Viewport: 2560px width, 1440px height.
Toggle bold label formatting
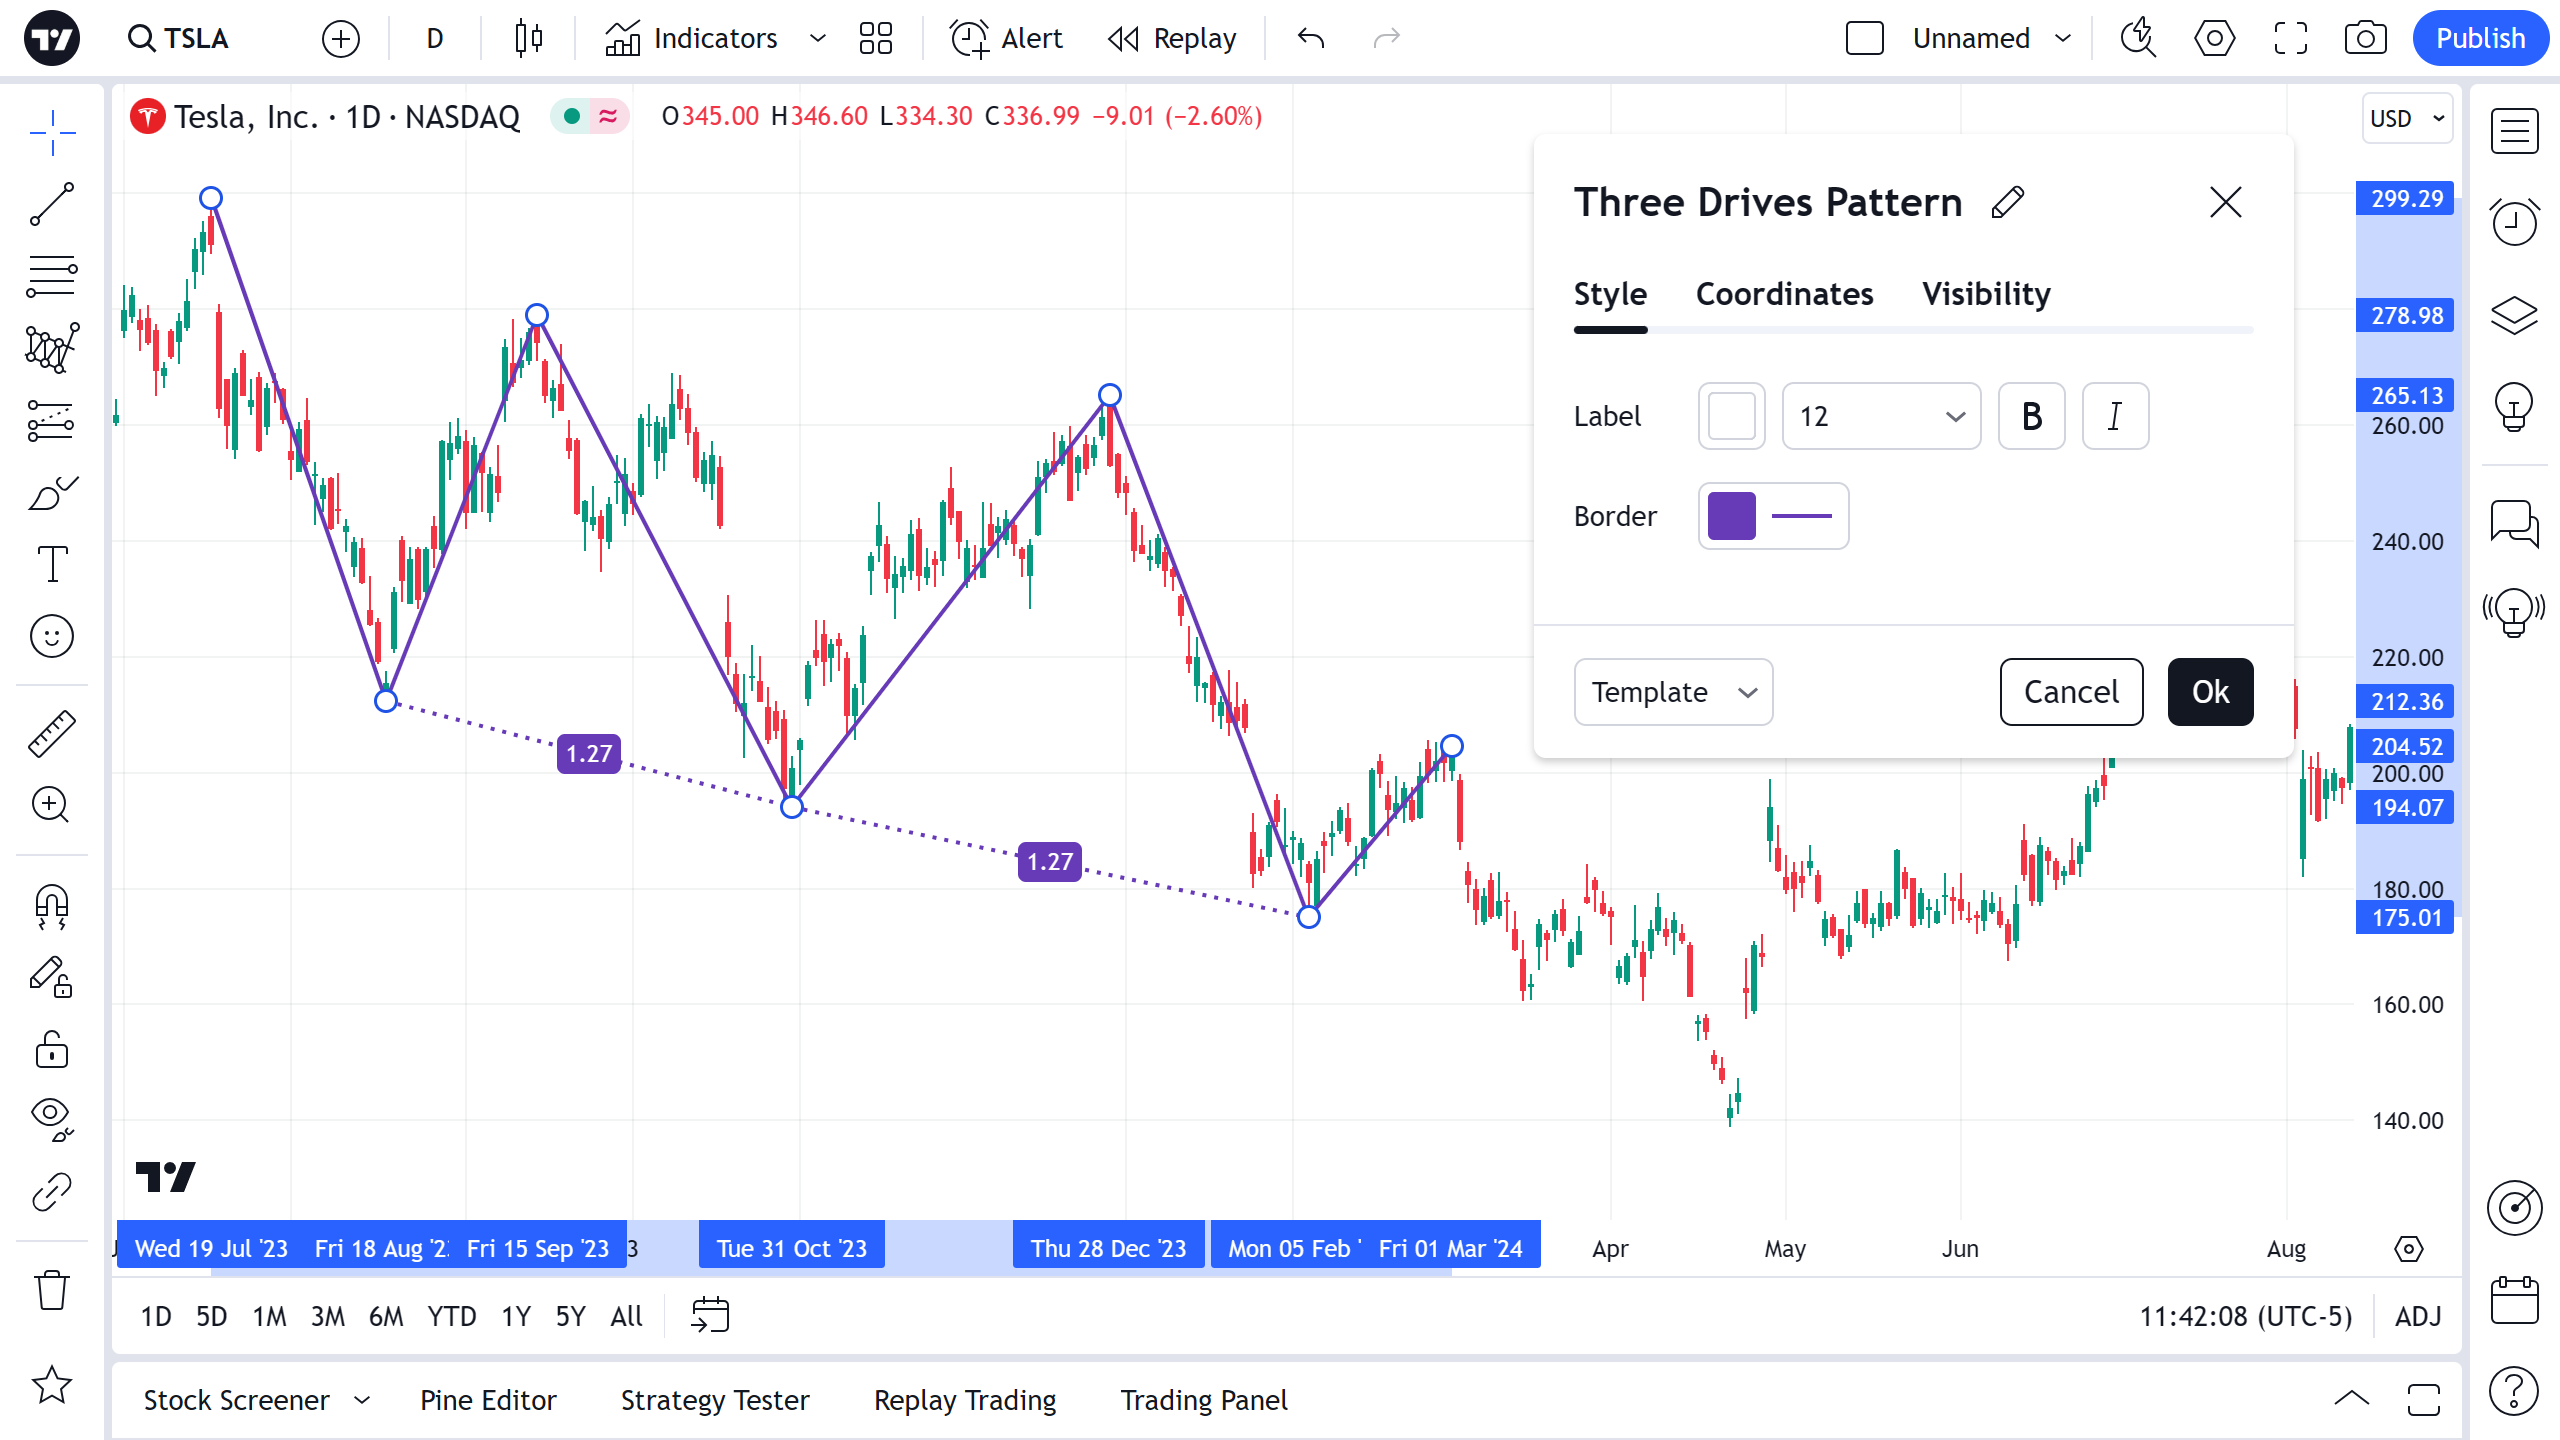point(2031,416)
